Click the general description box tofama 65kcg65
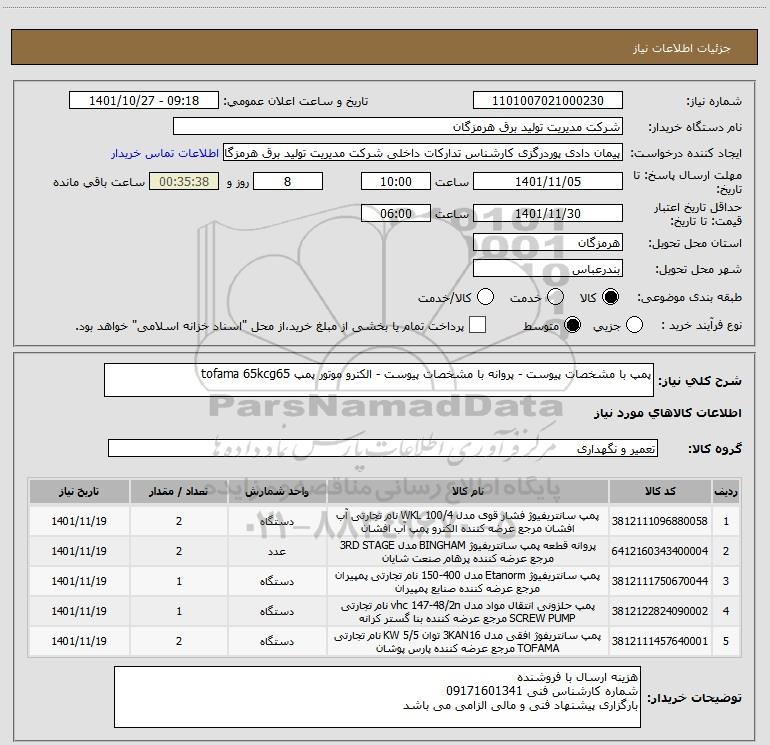The image size is (770, 745). click(x=379, y=380)
